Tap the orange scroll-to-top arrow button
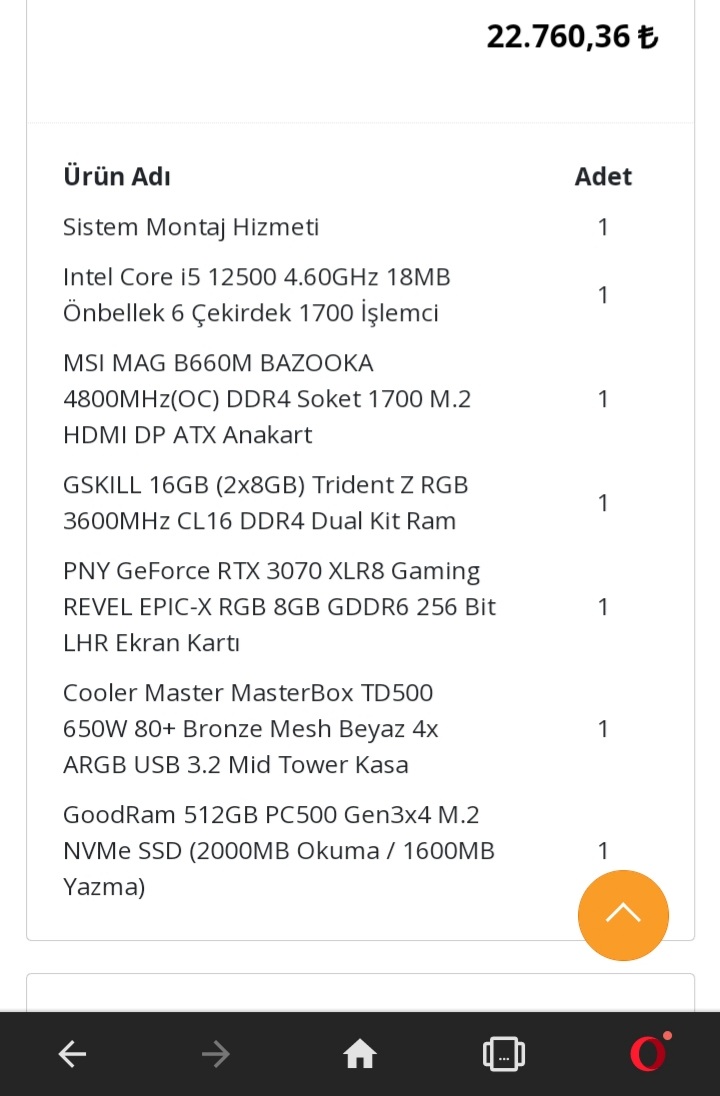720x1096 pixels. click(x=623, y=914)
